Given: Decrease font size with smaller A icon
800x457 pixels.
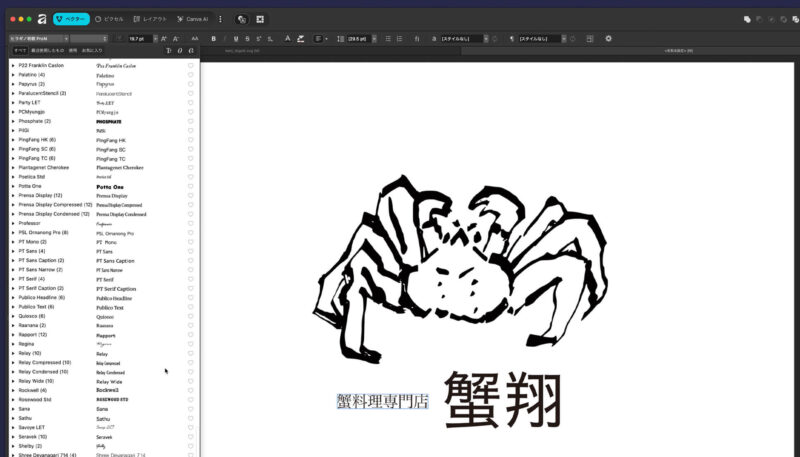Looking at the screenshot, I should coord(176,39).
